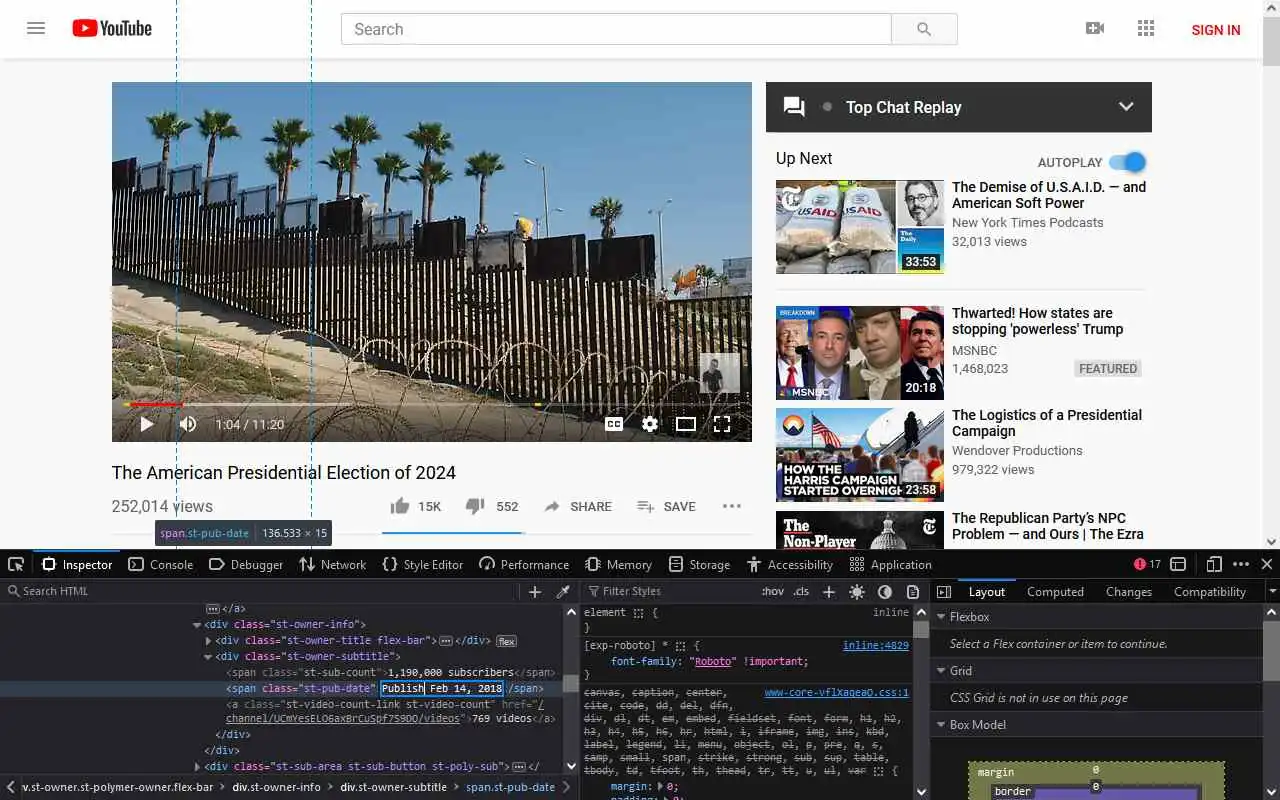The height and width of the screenshot is (800, 1280).
Task: Focus the Search HTML field
Action: [262, 591]
